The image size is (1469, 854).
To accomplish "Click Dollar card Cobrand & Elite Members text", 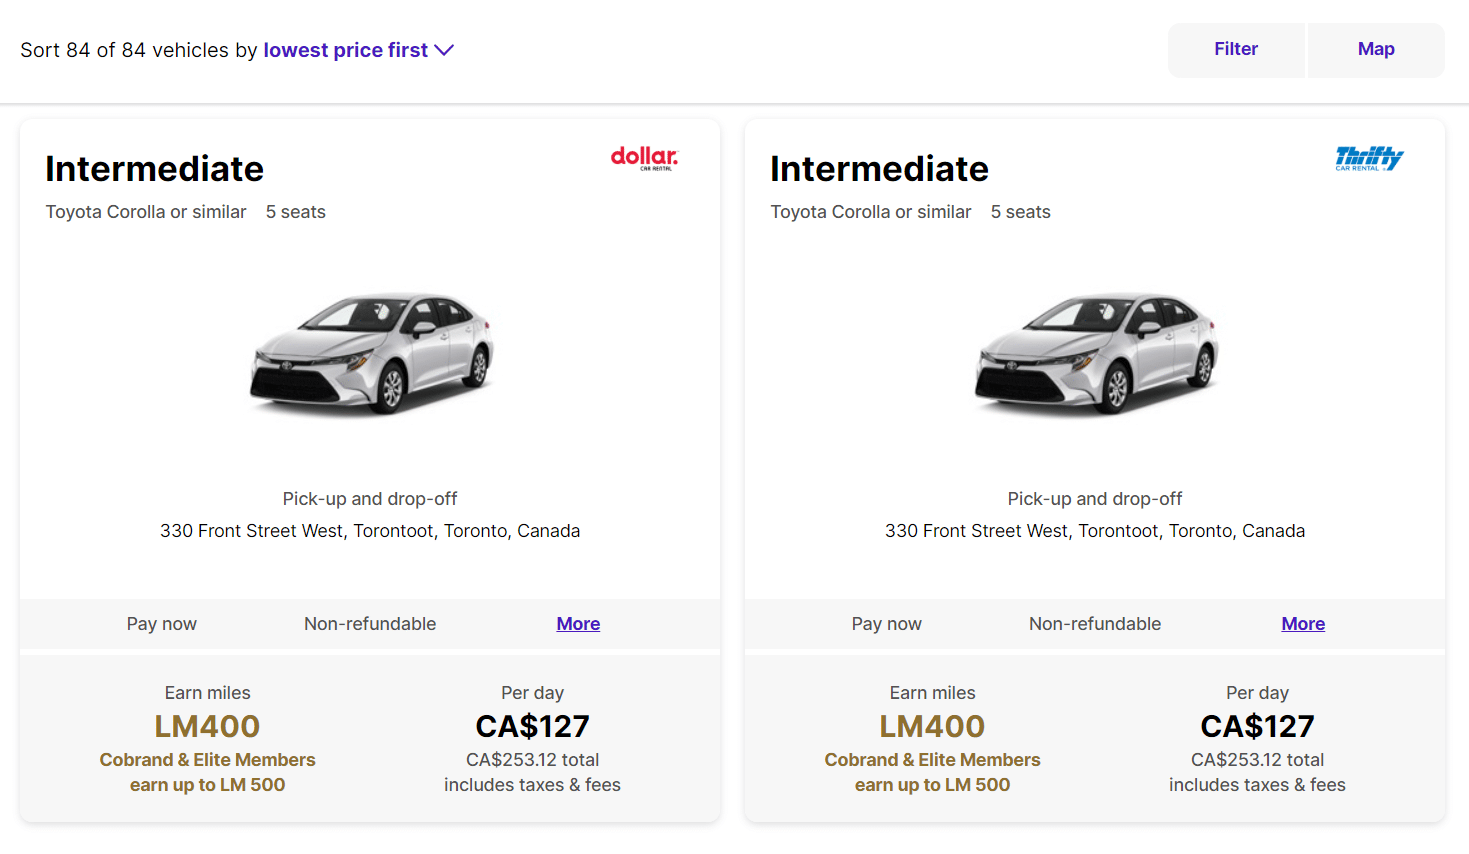I will pyautogui.click(x=207, y=760).
